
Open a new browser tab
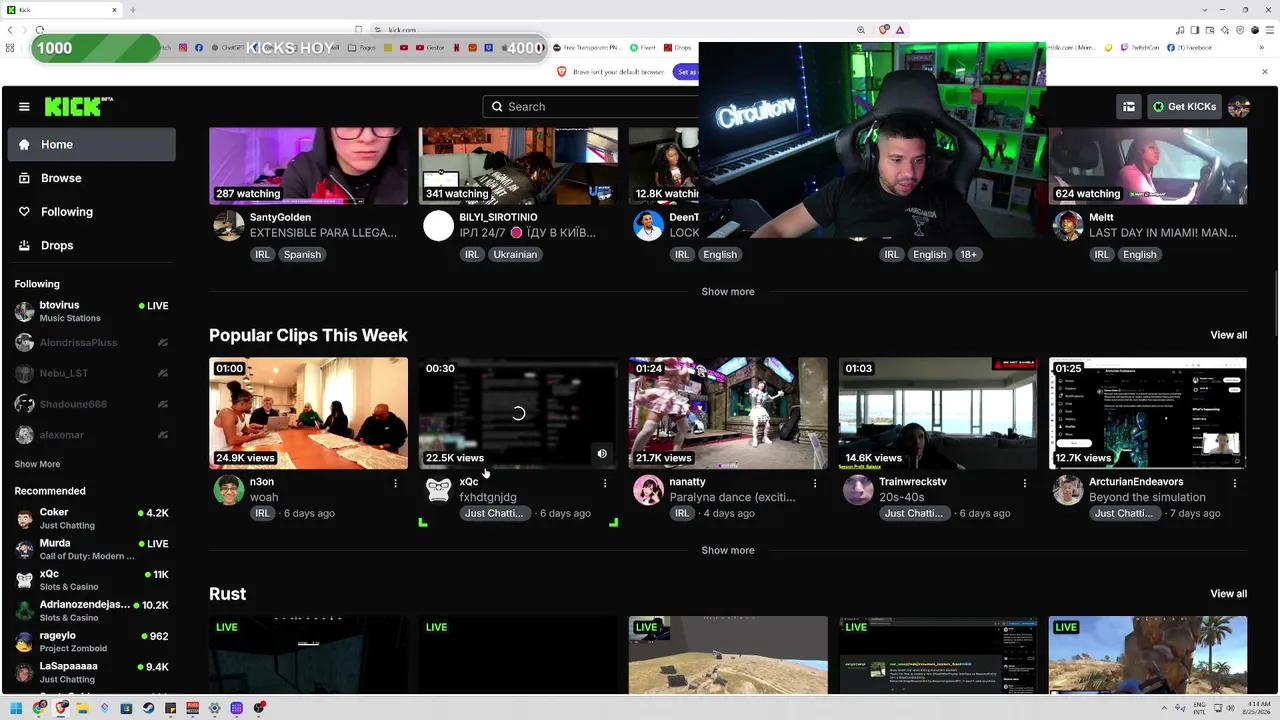pyautogui.click(x=132, y=10)
